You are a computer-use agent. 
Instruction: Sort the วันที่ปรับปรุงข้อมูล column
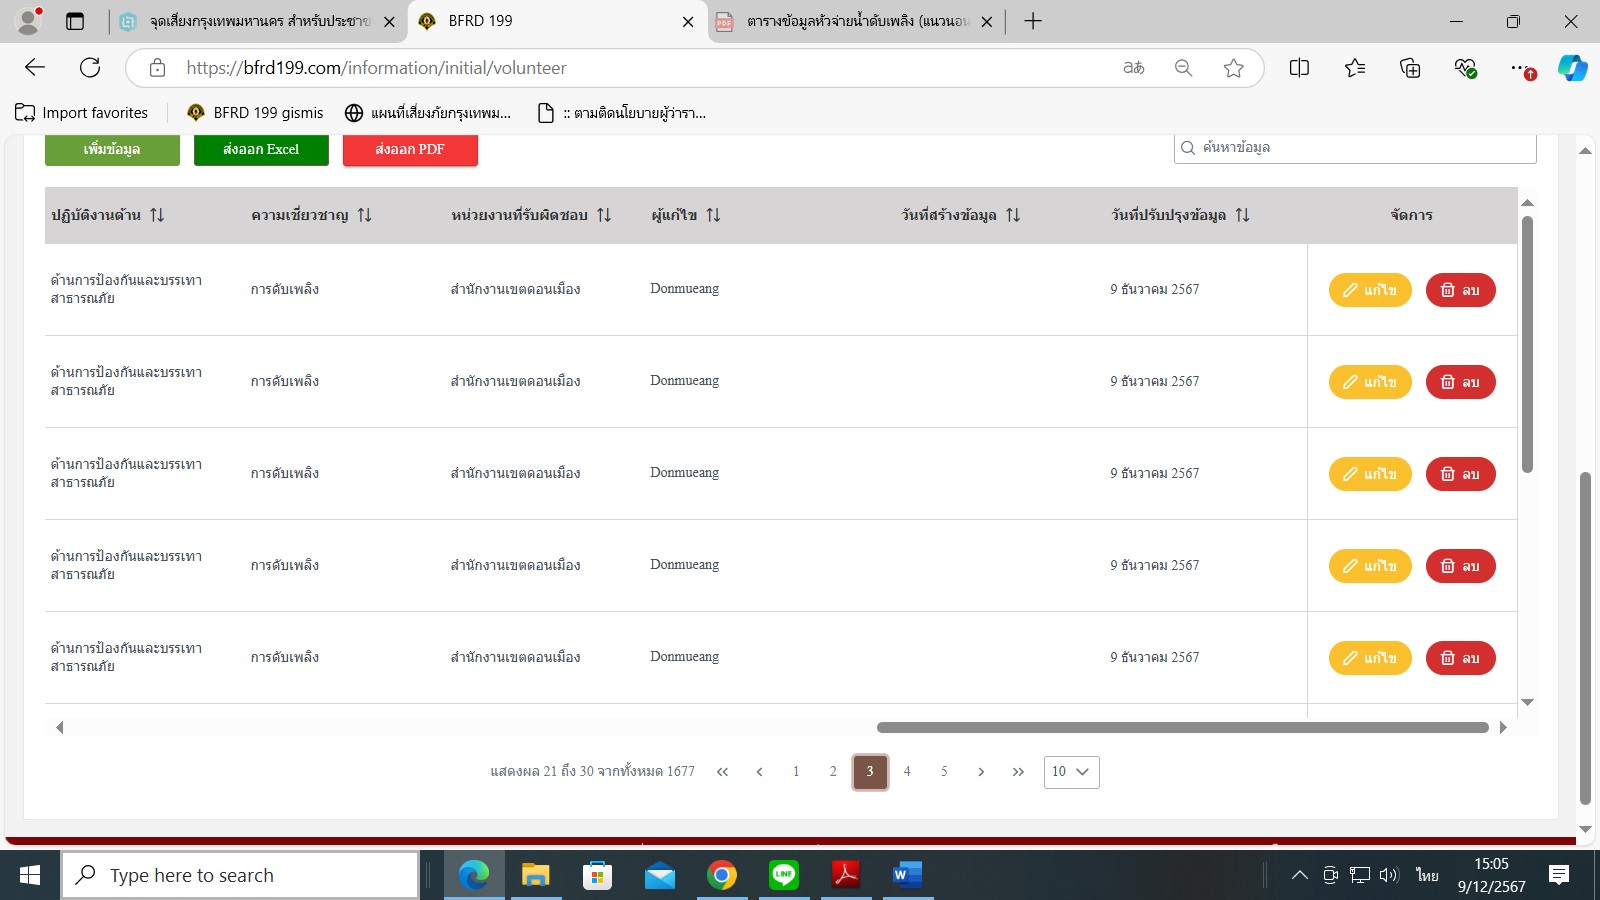[x=1242, y=215]
